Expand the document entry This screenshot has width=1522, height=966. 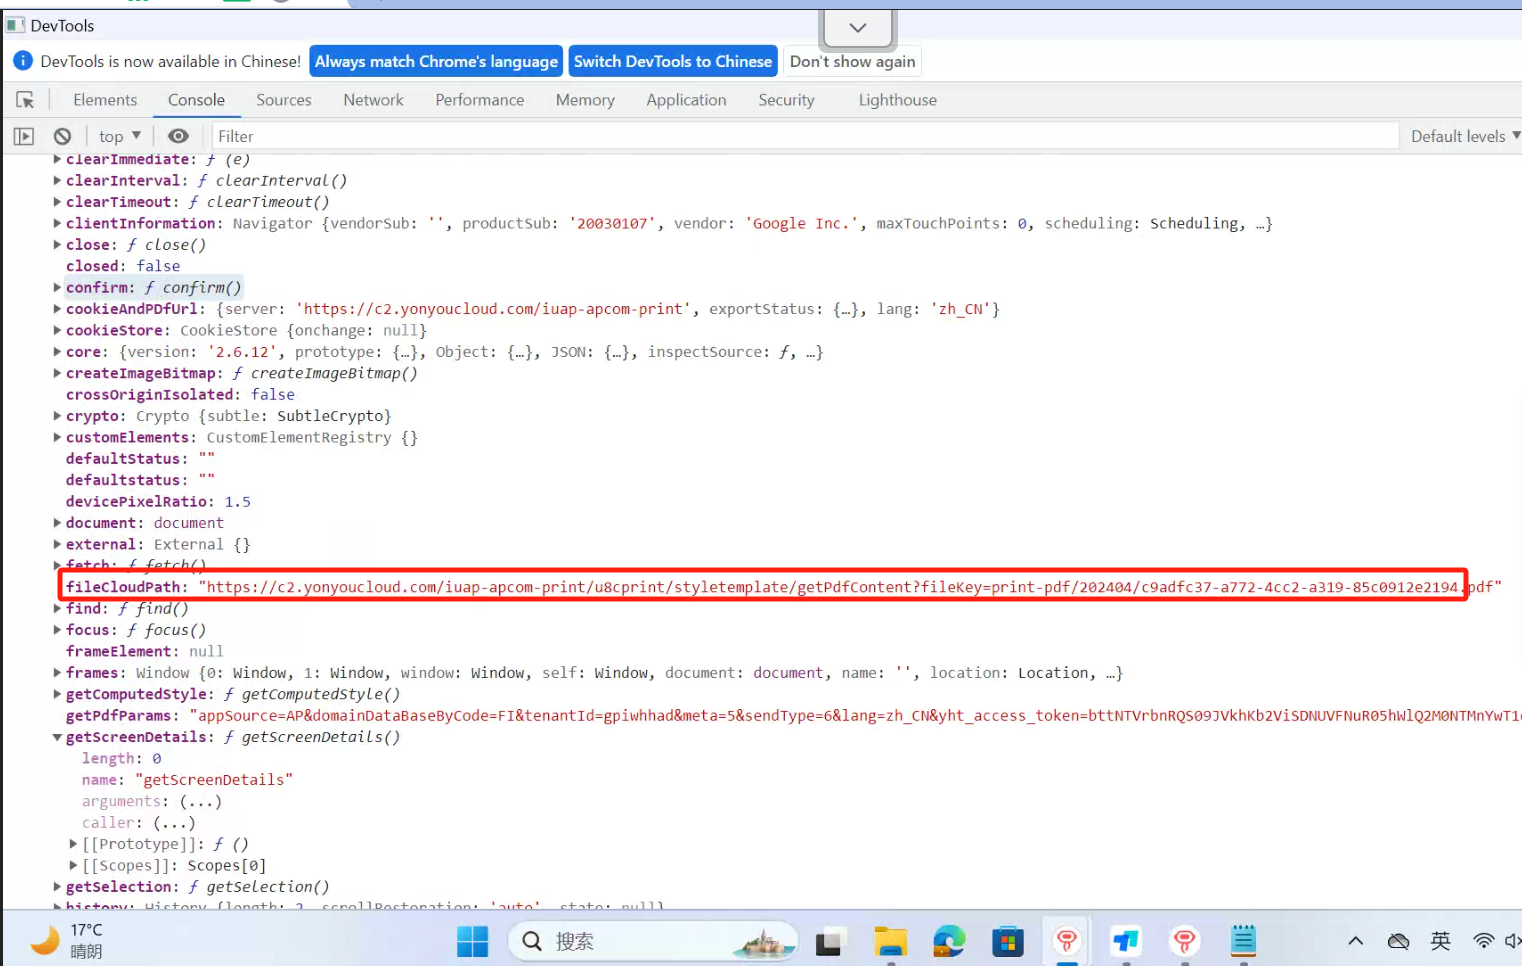click(x=57, y=523)
